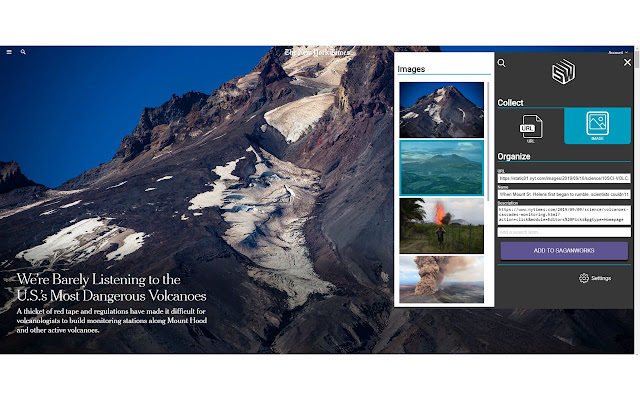Viewport: 640px width, 400px height.
Task: Click the search icon in SaganWorks panel
Action: pos(502,63)
